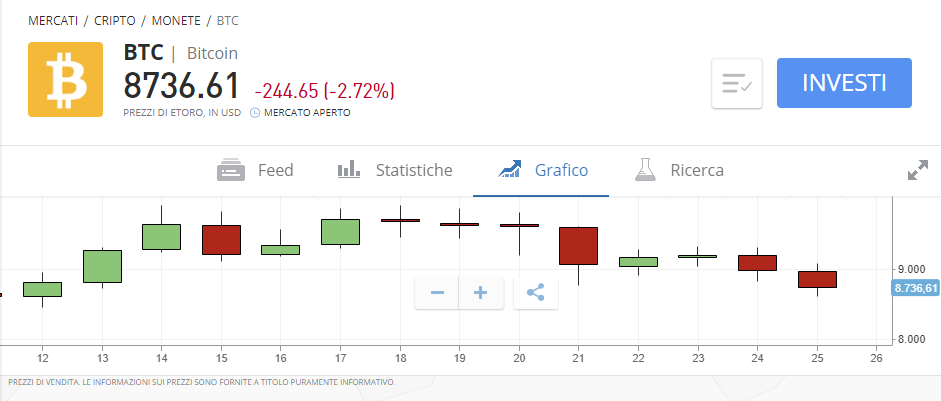
Task: Click the green candlestick for day 12
Action: coord(43,289)
